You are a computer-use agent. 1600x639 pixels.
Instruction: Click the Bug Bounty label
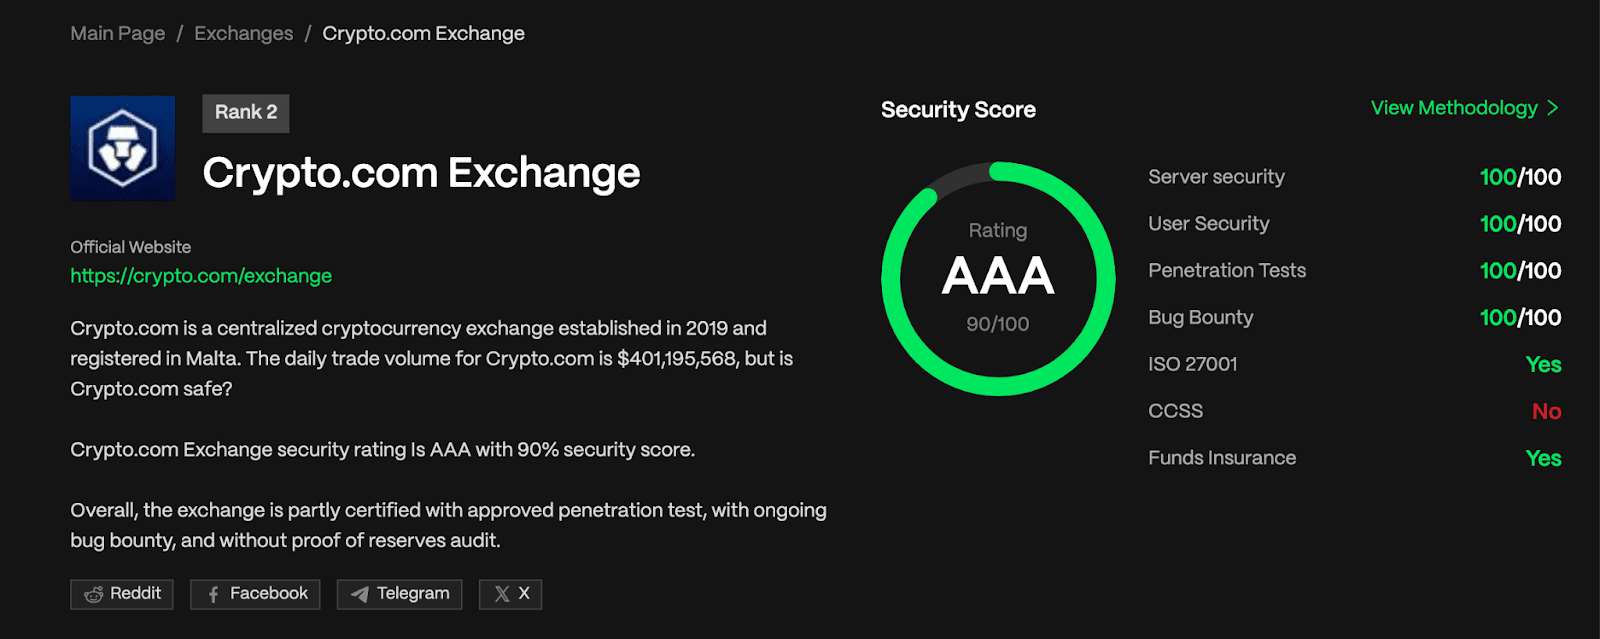coord(1201,318)
